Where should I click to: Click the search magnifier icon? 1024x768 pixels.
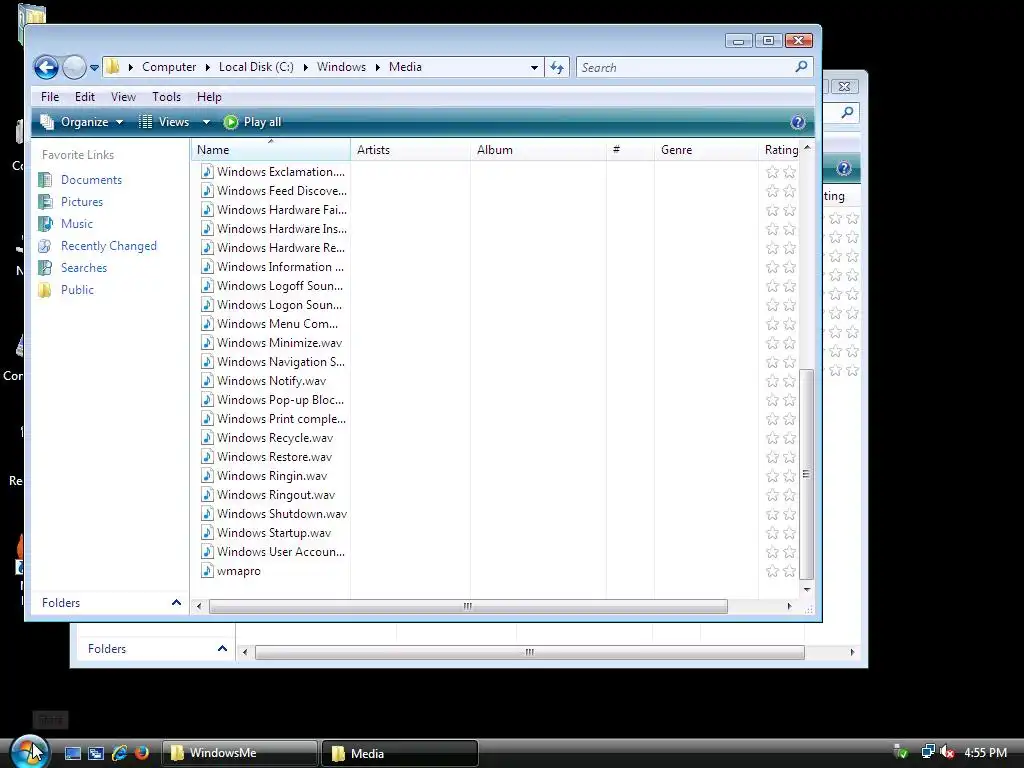point(801,67)
